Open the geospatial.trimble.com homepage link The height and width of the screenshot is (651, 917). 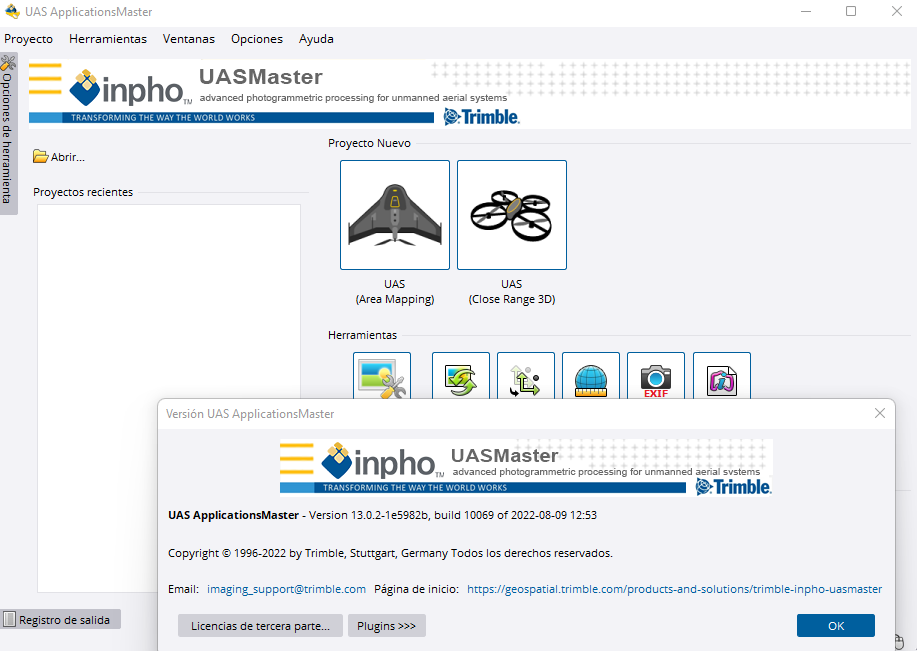pos(674,589)
